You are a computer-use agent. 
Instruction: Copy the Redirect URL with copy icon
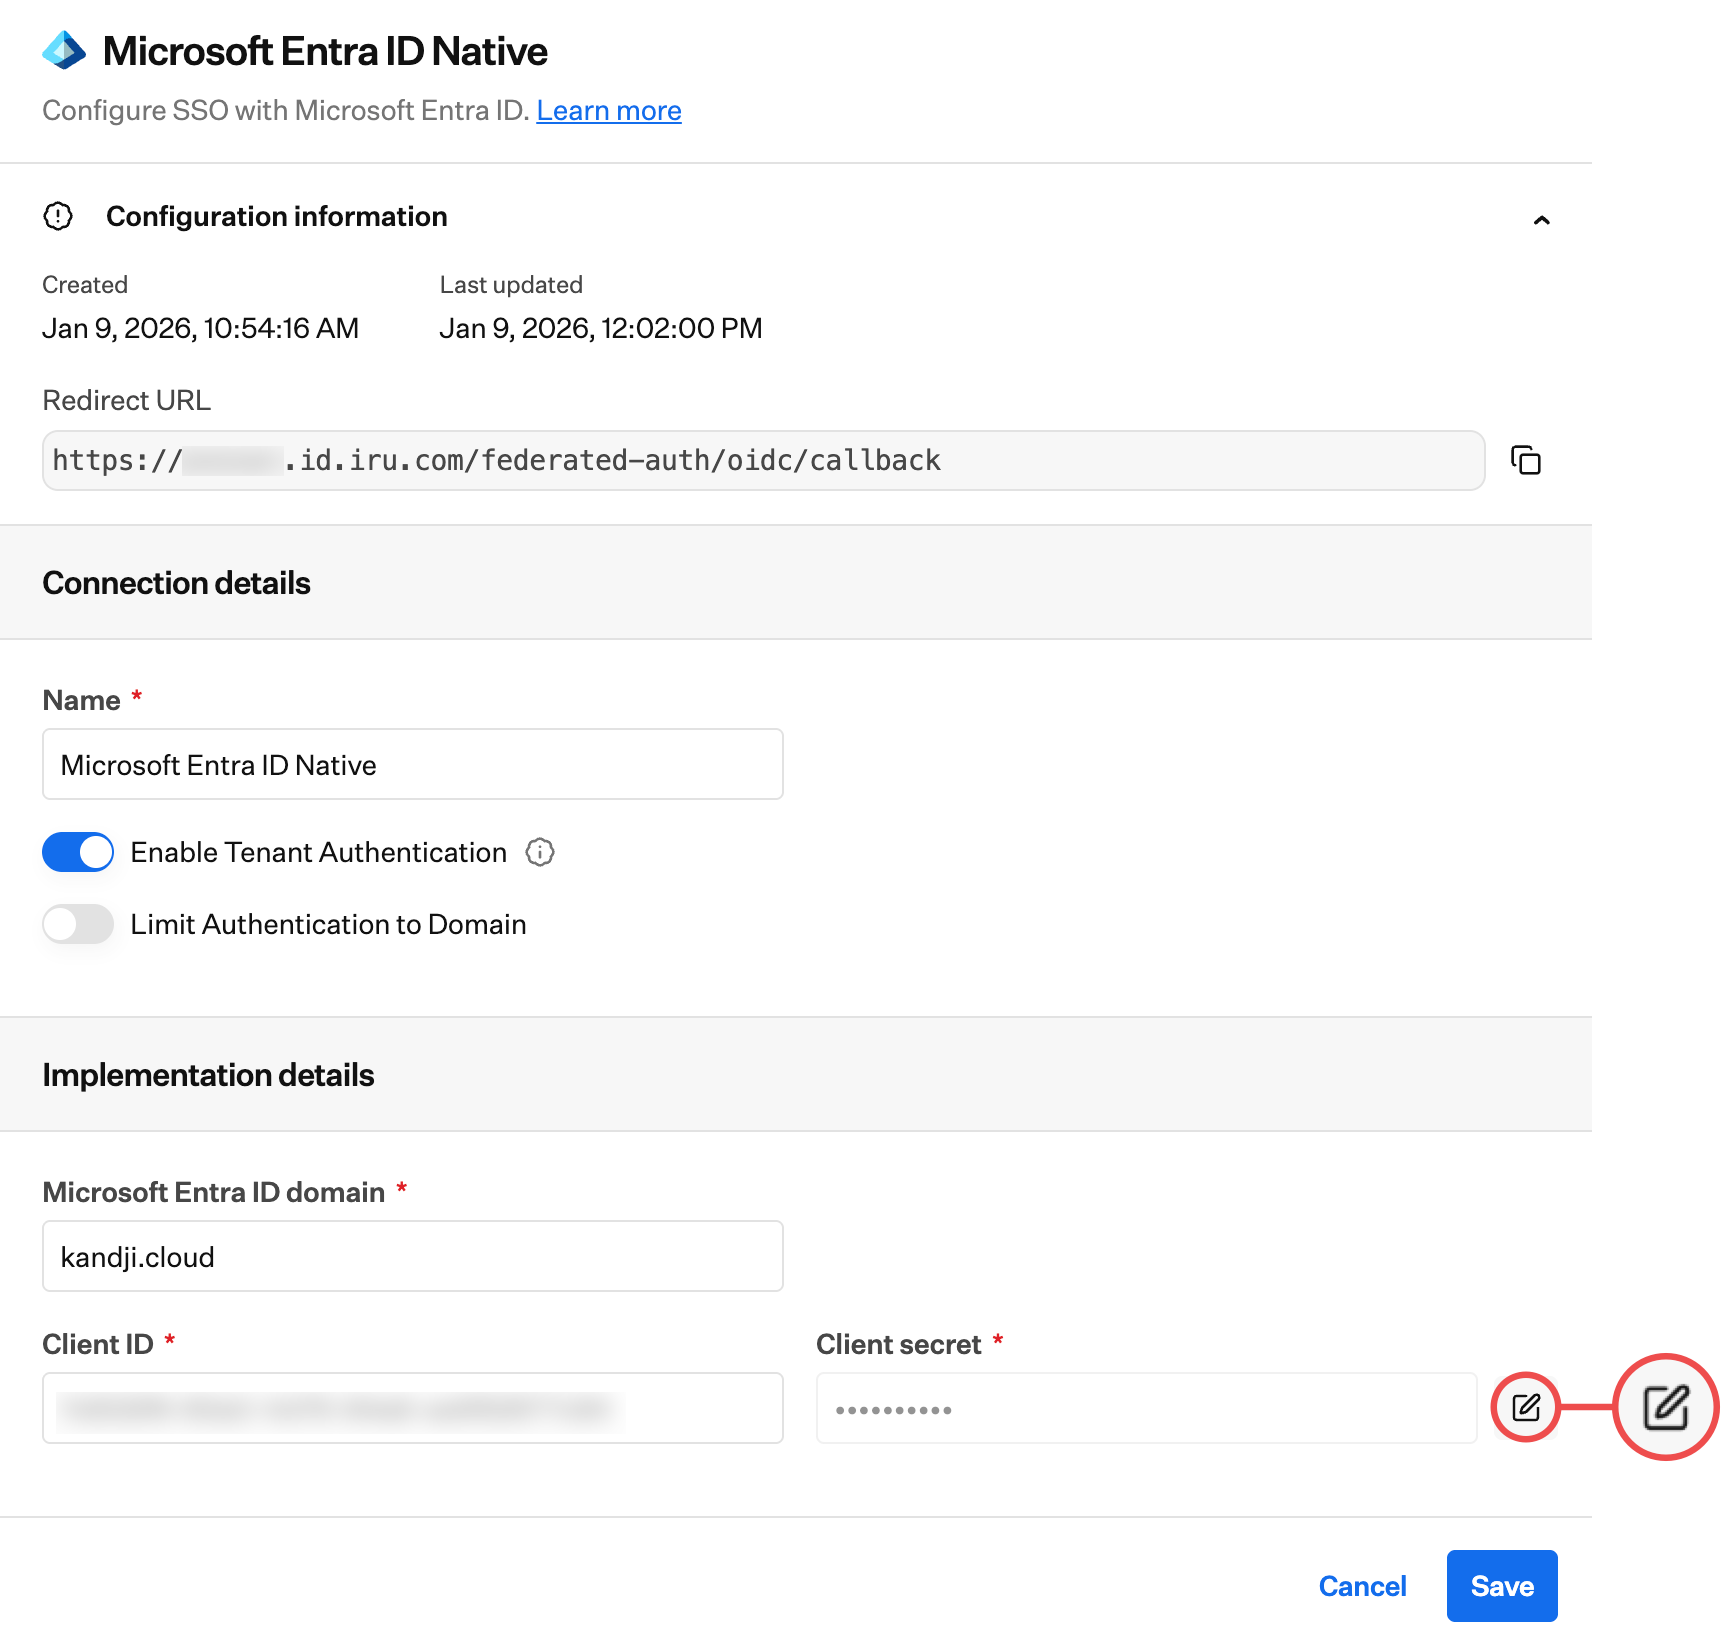pos(1525,460)
